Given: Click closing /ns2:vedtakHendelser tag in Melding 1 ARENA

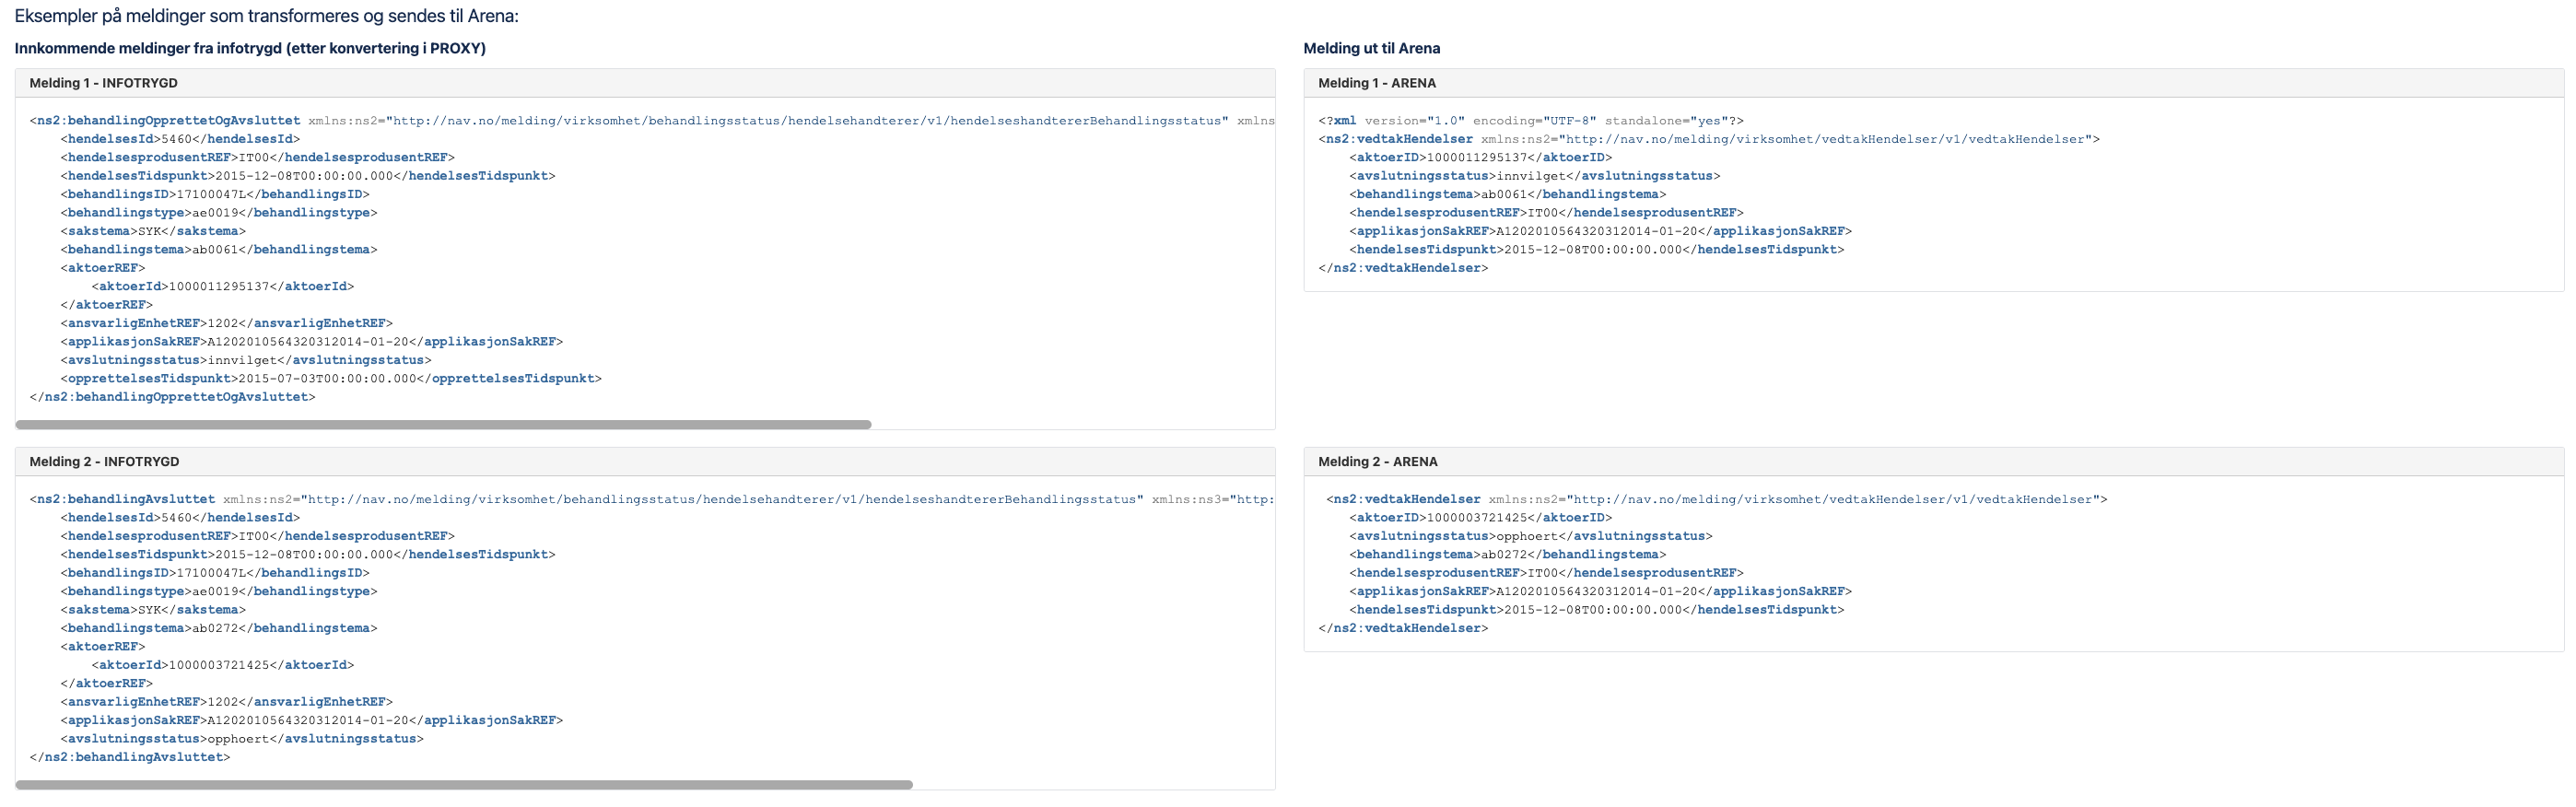Looking at the screenshot, I should click(x=1403, y=268).
